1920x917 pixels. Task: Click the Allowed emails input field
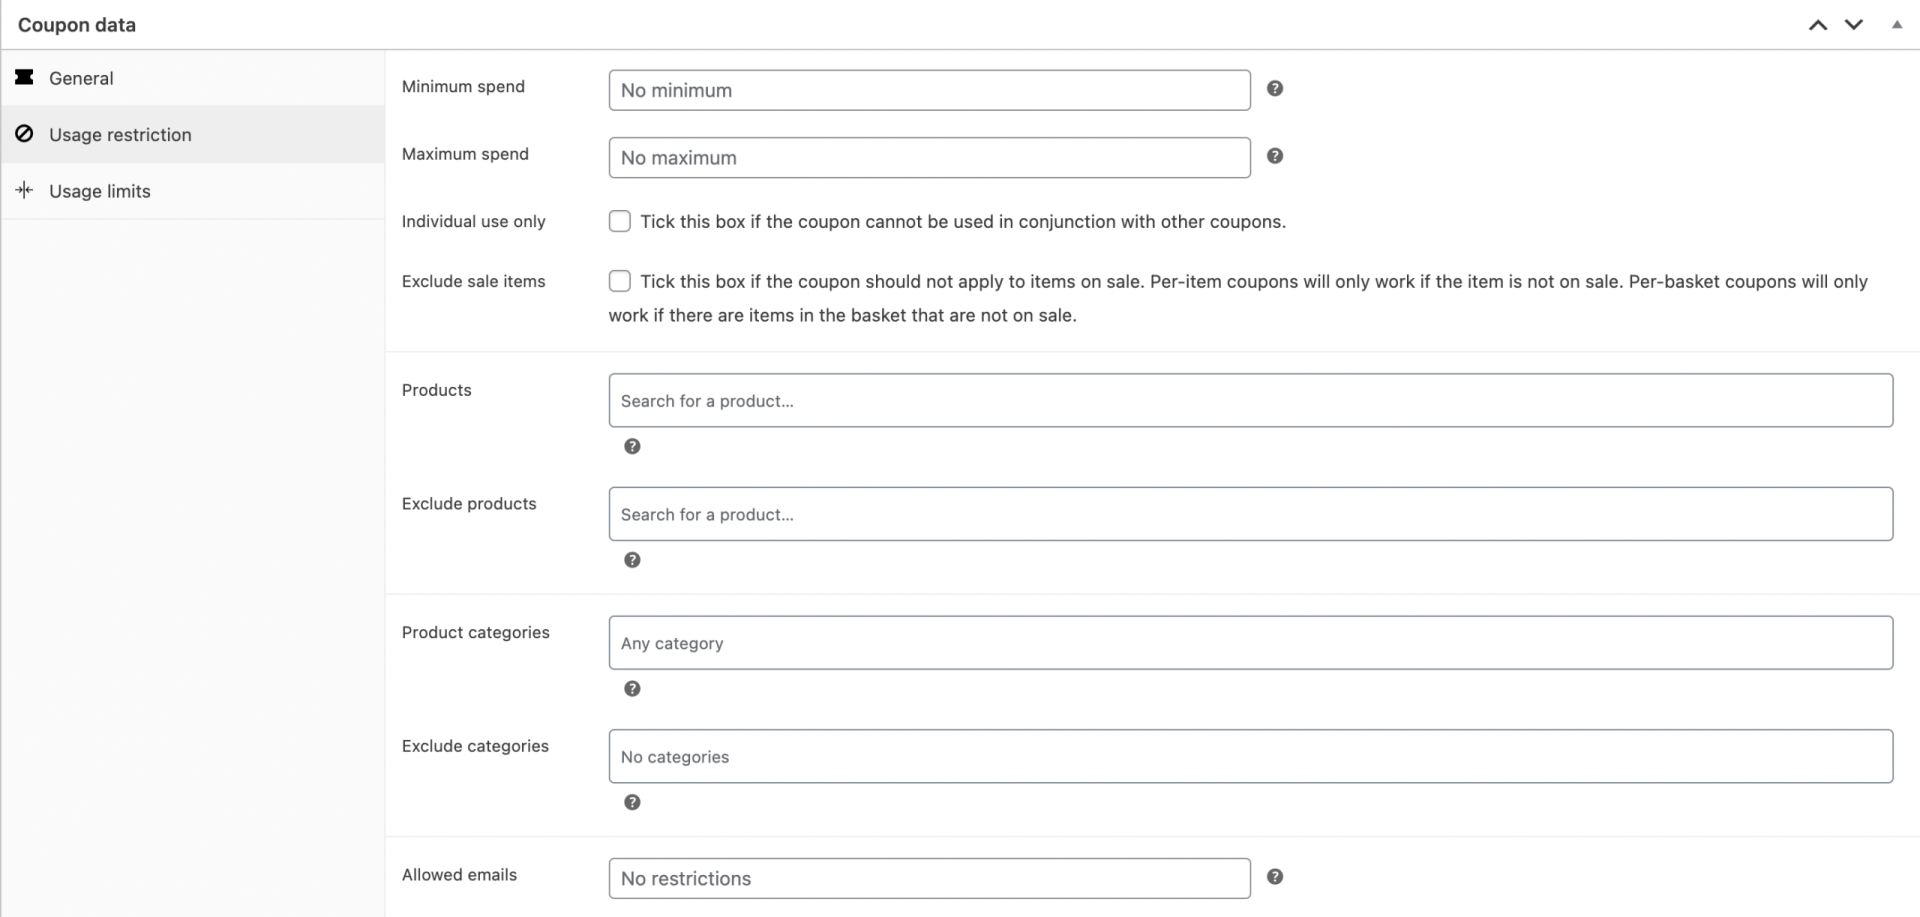(x=929, y=878)
